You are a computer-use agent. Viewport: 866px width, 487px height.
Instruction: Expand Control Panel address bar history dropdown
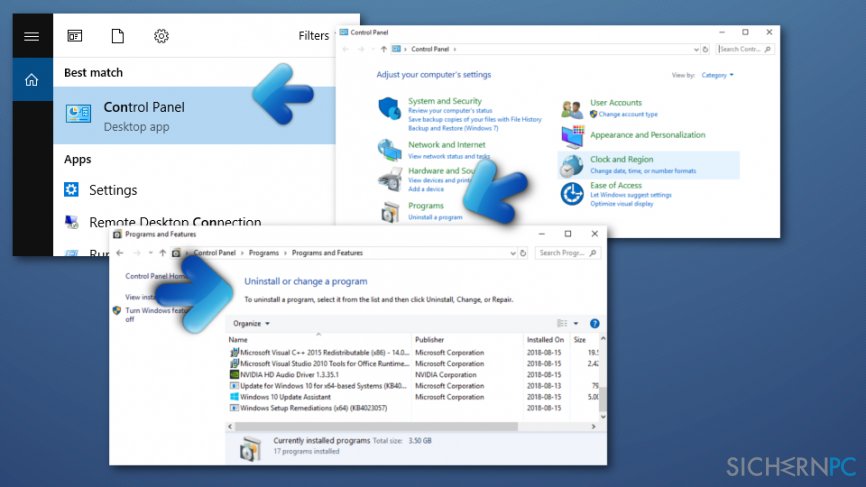click(x=696, y=50)
